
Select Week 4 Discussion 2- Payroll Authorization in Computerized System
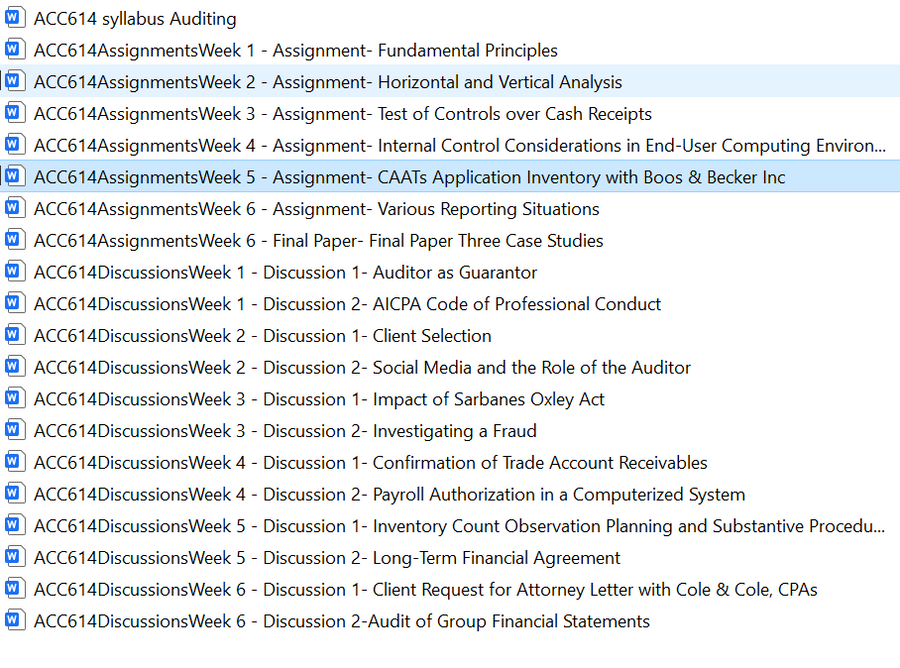click(x=389, y=494)
